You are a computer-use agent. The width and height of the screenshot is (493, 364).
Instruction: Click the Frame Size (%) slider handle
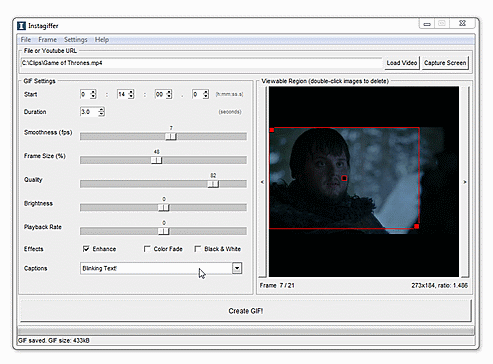[156, 160]
